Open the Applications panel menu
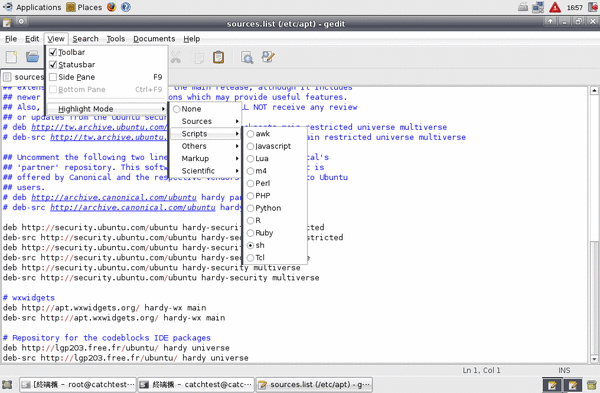Viewport: 600px width, 393px height. pos(32,7)
